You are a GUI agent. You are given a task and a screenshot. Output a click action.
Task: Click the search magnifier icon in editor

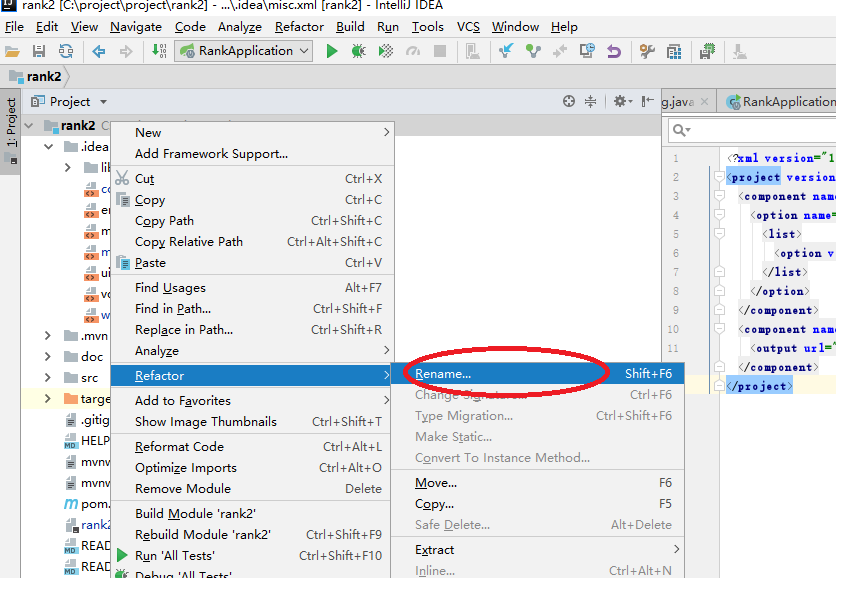[x=681, y=130]
